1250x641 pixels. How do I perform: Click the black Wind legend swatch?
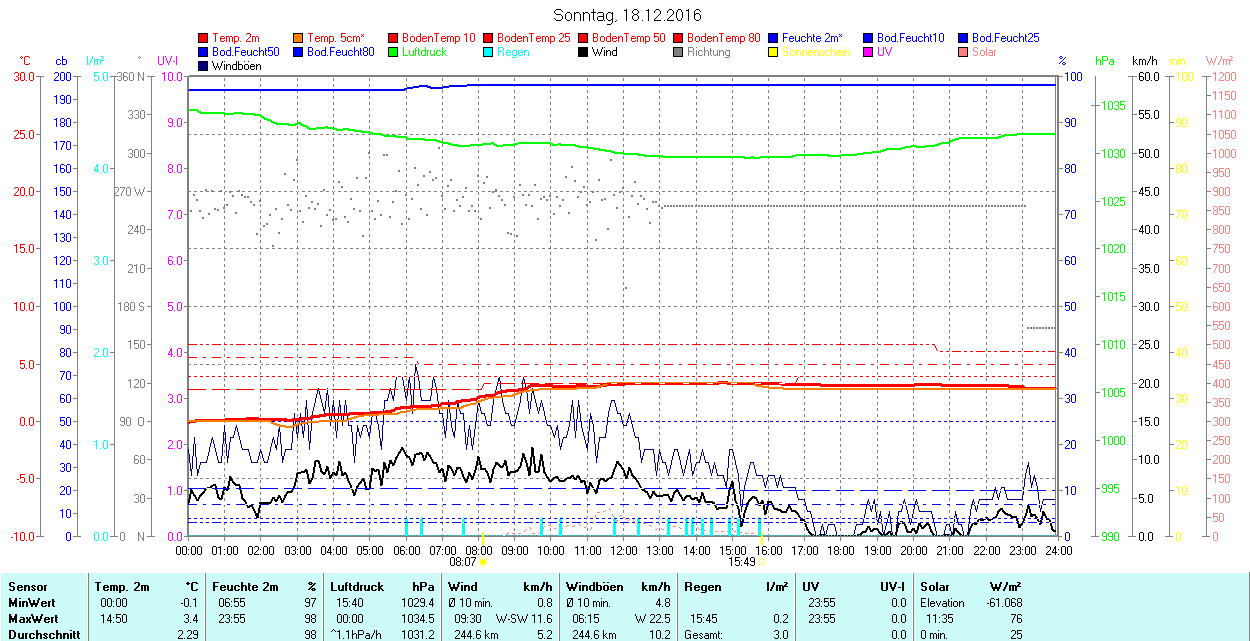(584, 52)
